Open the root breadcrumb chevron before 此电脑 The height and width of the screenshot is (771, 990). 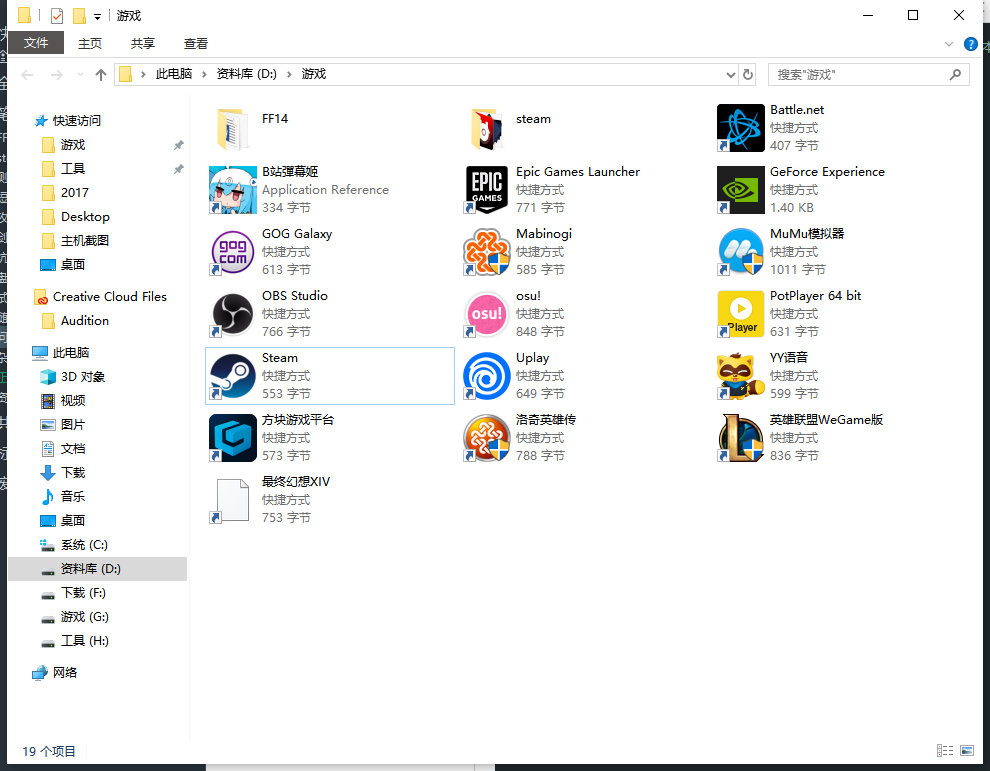click(x=143, y=75)
